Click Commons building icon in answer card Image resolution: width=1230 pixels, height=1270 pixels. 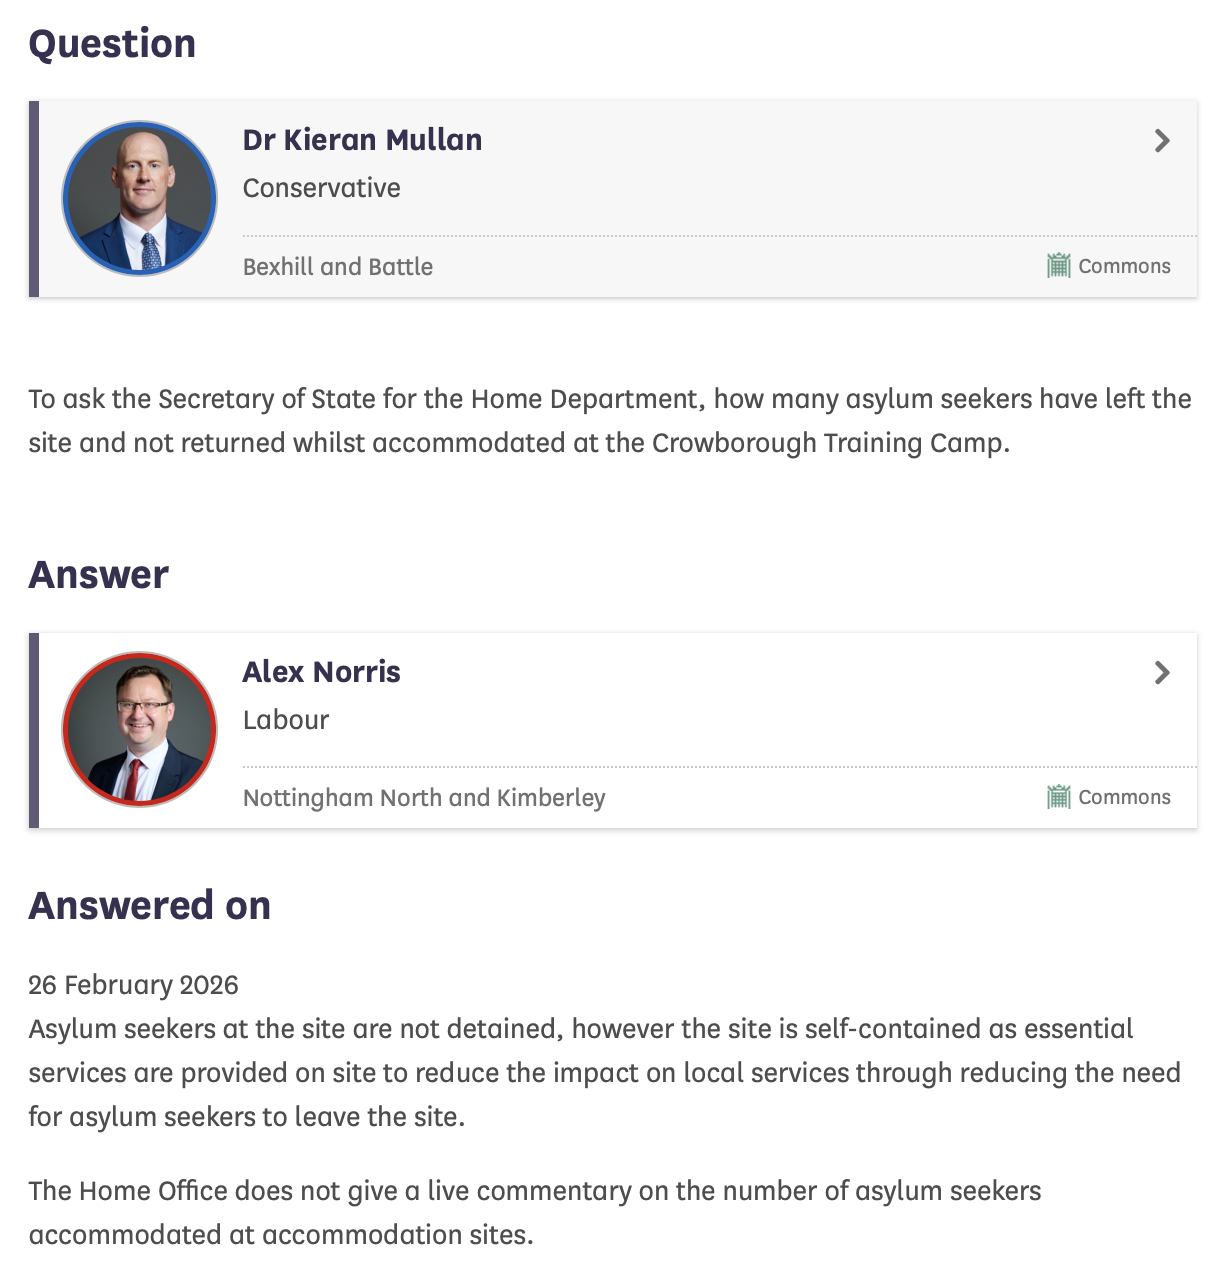[1058, 797]
